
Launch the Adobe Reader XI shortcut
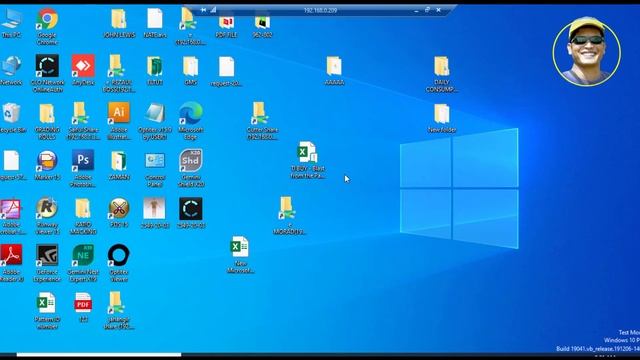(11, 256)
